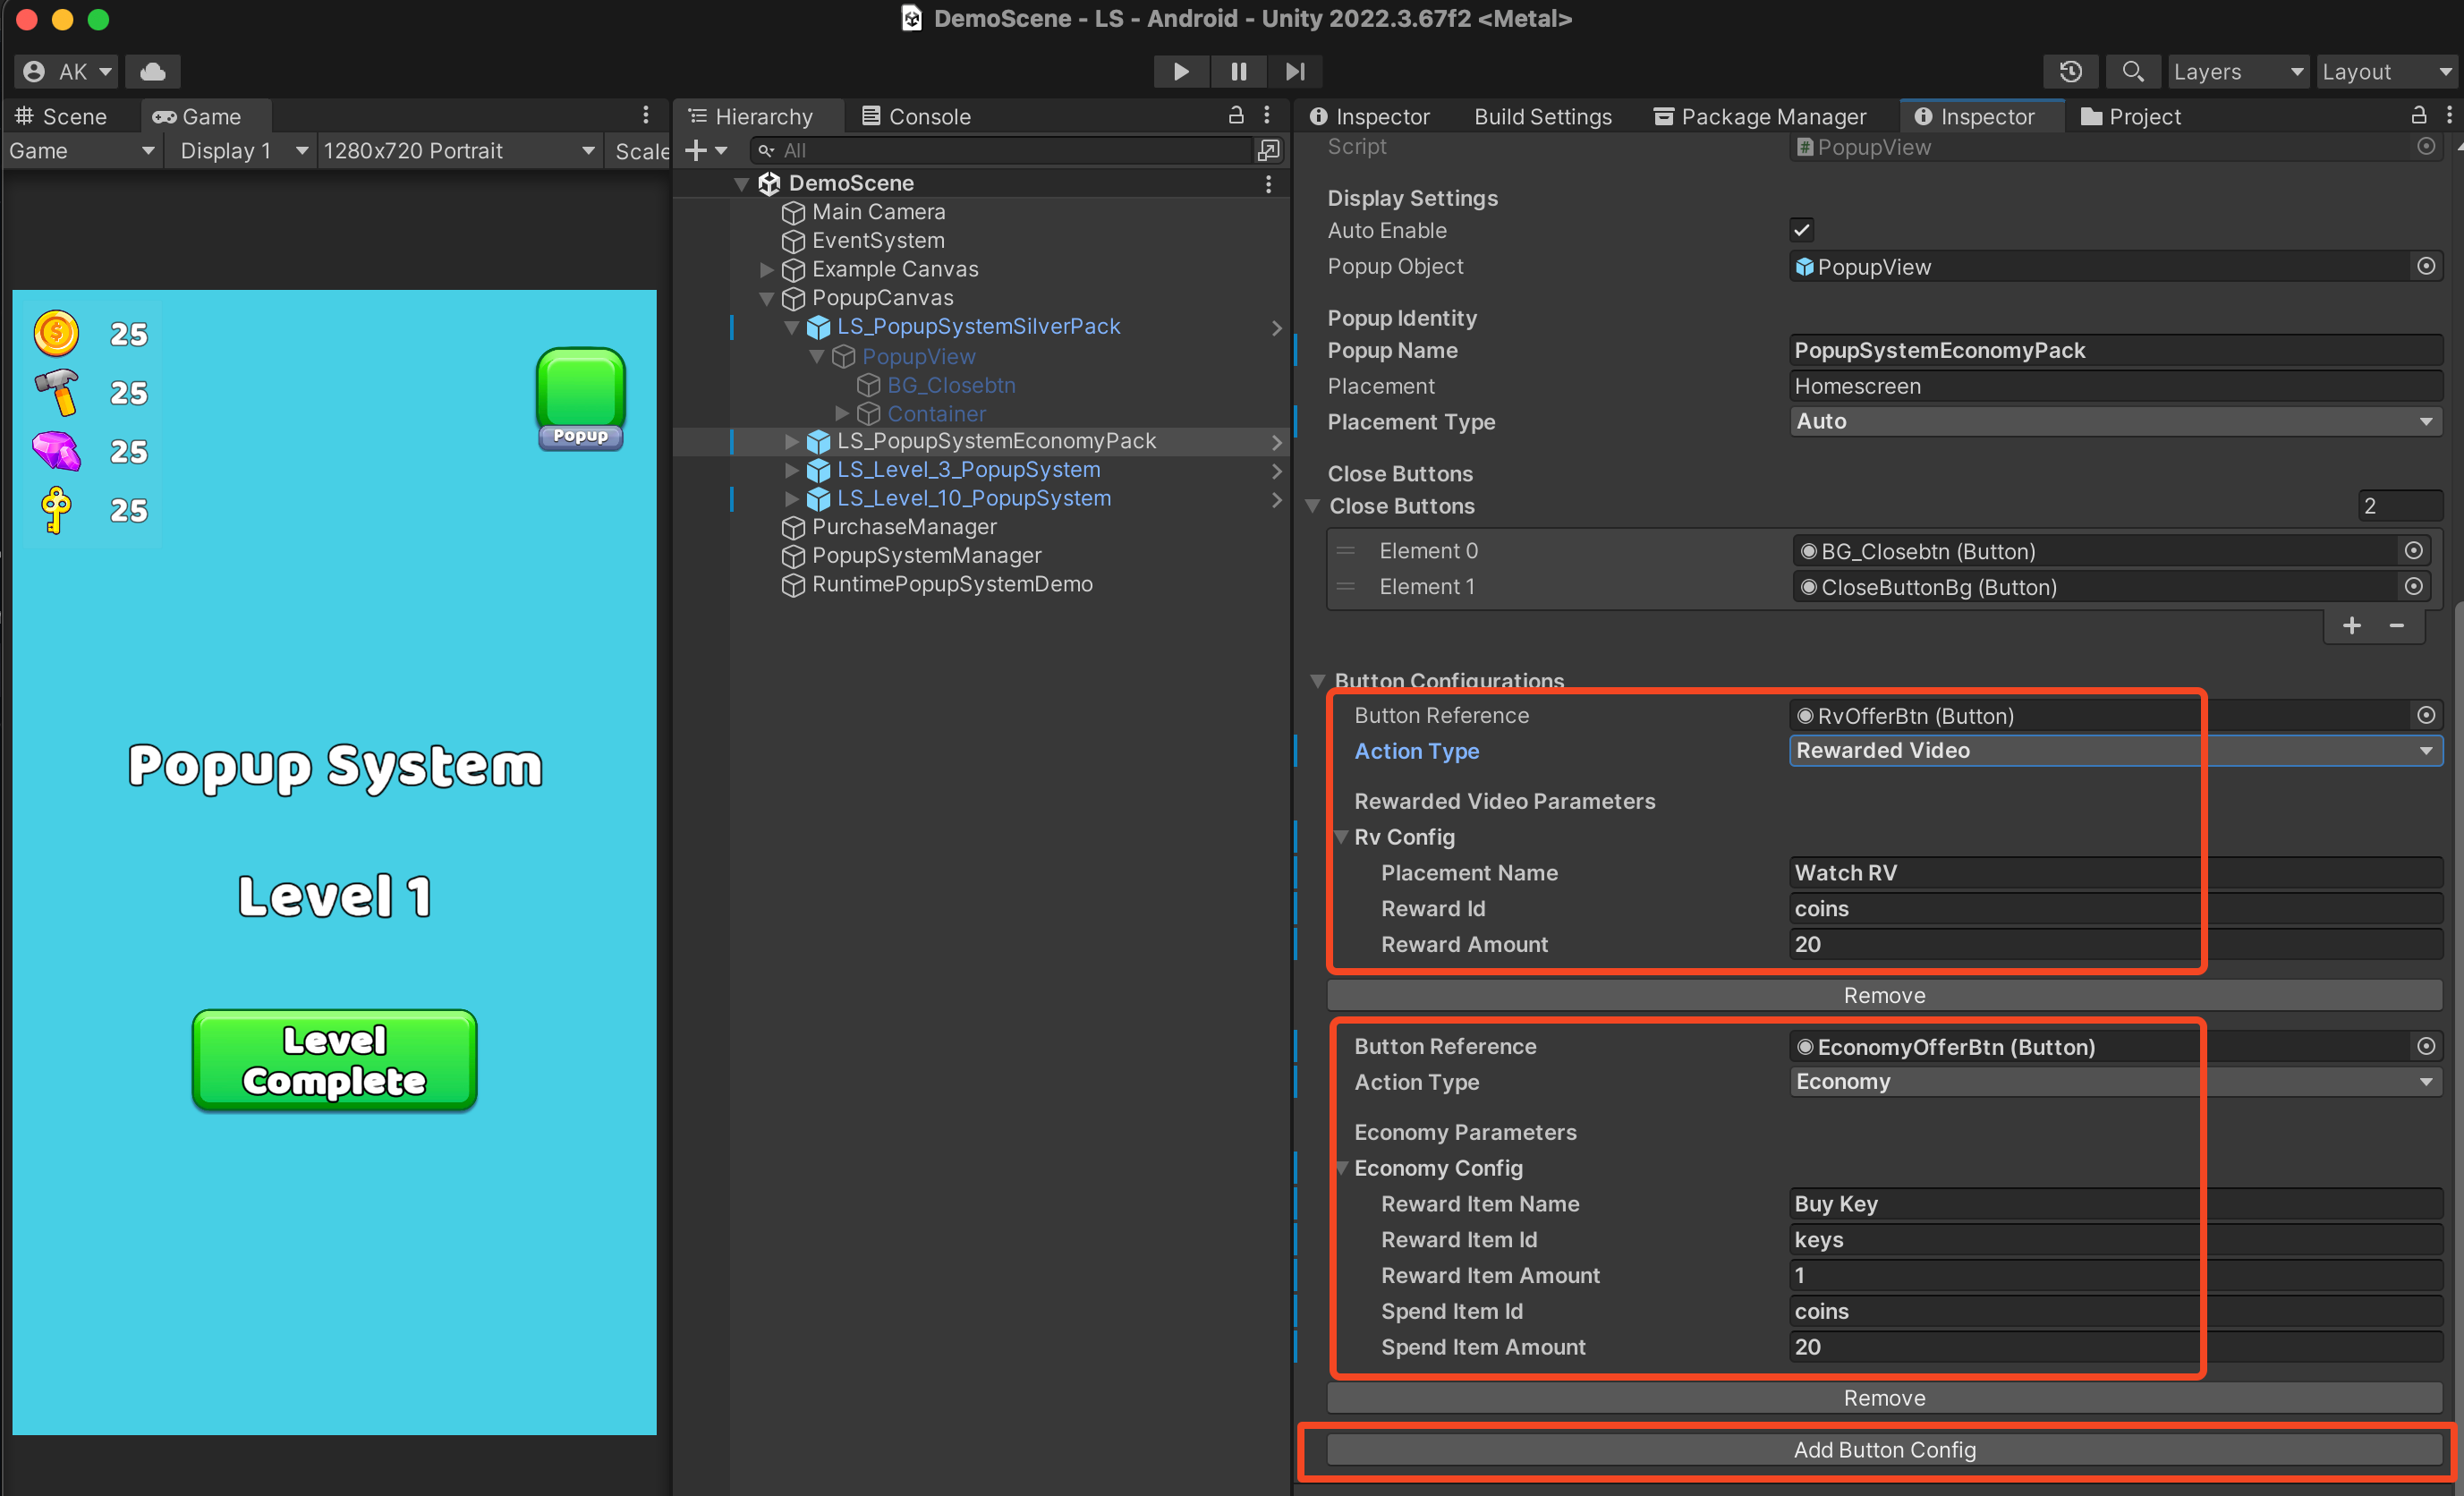The image size is (2464, 1496).
Task: Switch to the Package Manager tab
Action: pyautogui.click(x=1760, y=117)
